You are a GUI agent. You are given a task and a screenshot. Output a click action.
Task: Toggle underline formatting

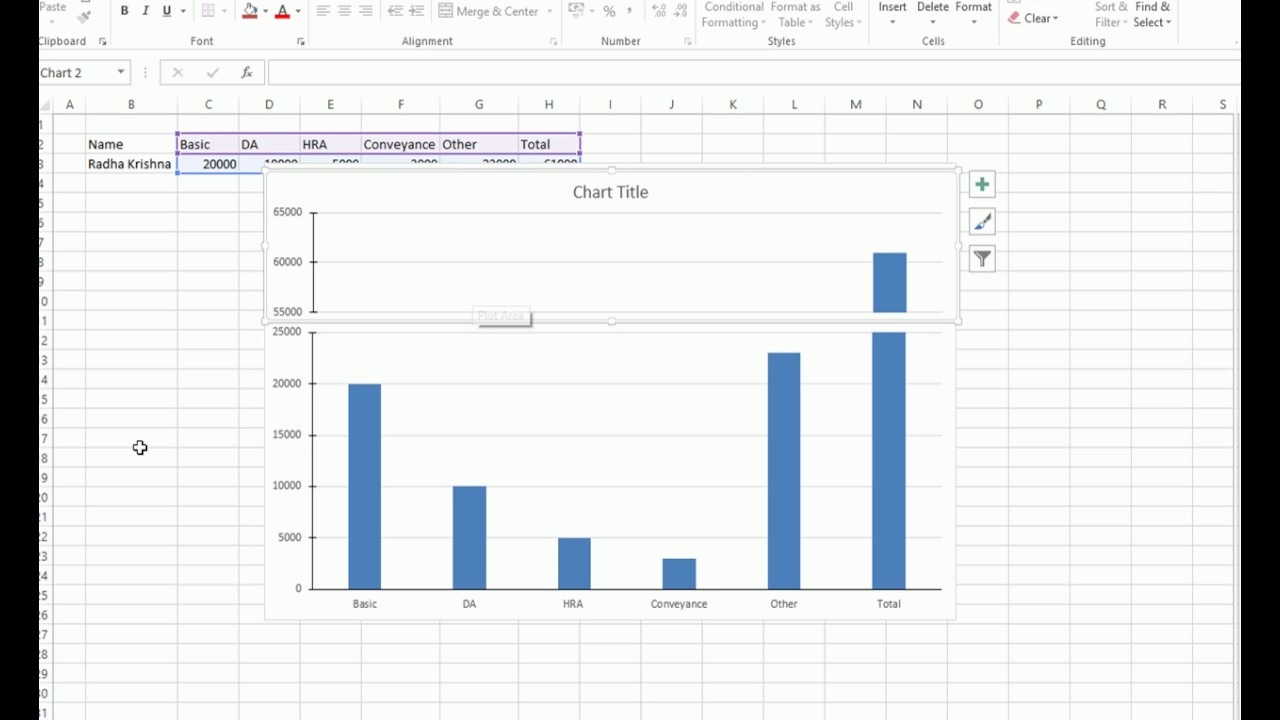[166, 11]
